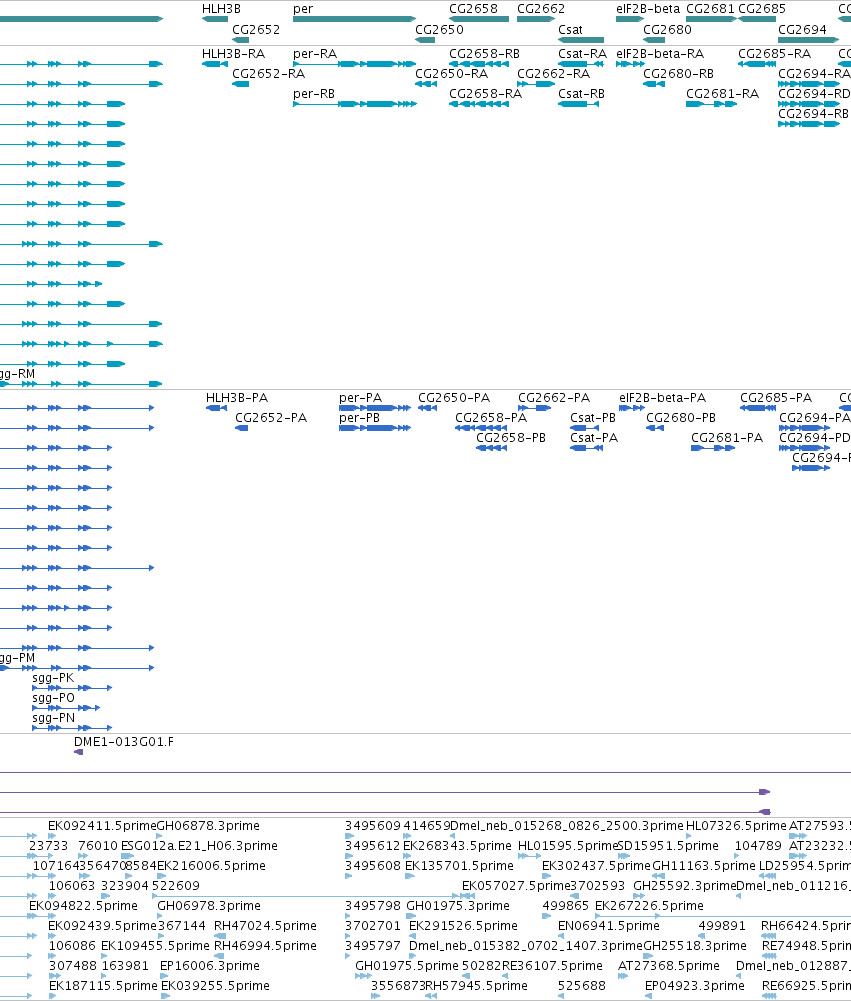Select the sgg-PO CDS label
Viewport: 851px width, 1001px height.
pos(54,698)
